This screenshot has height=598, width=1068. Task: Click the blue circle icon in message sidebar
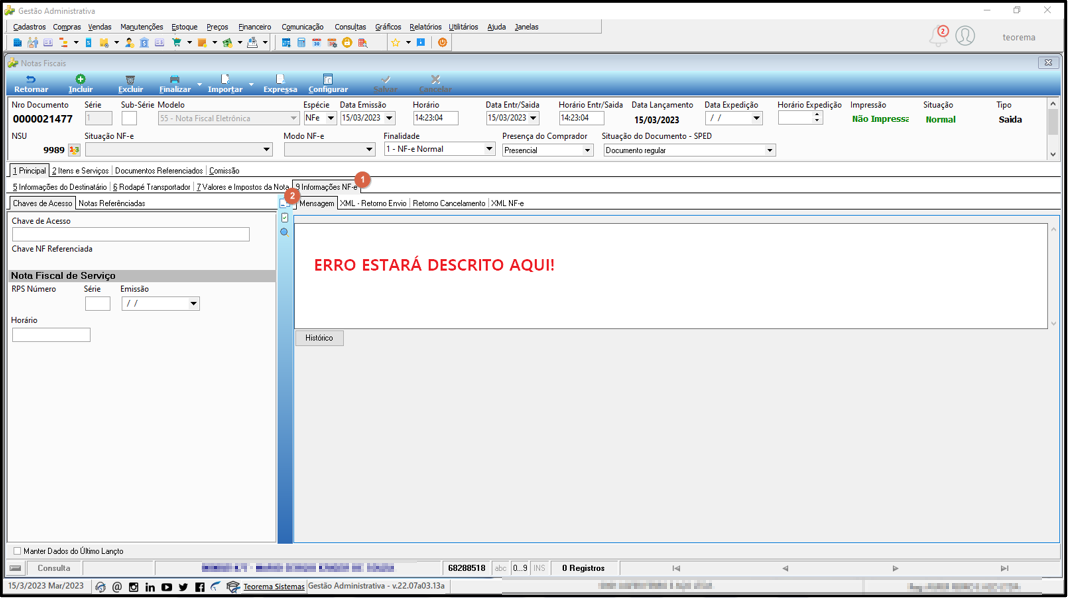click(x=284, y=232)
